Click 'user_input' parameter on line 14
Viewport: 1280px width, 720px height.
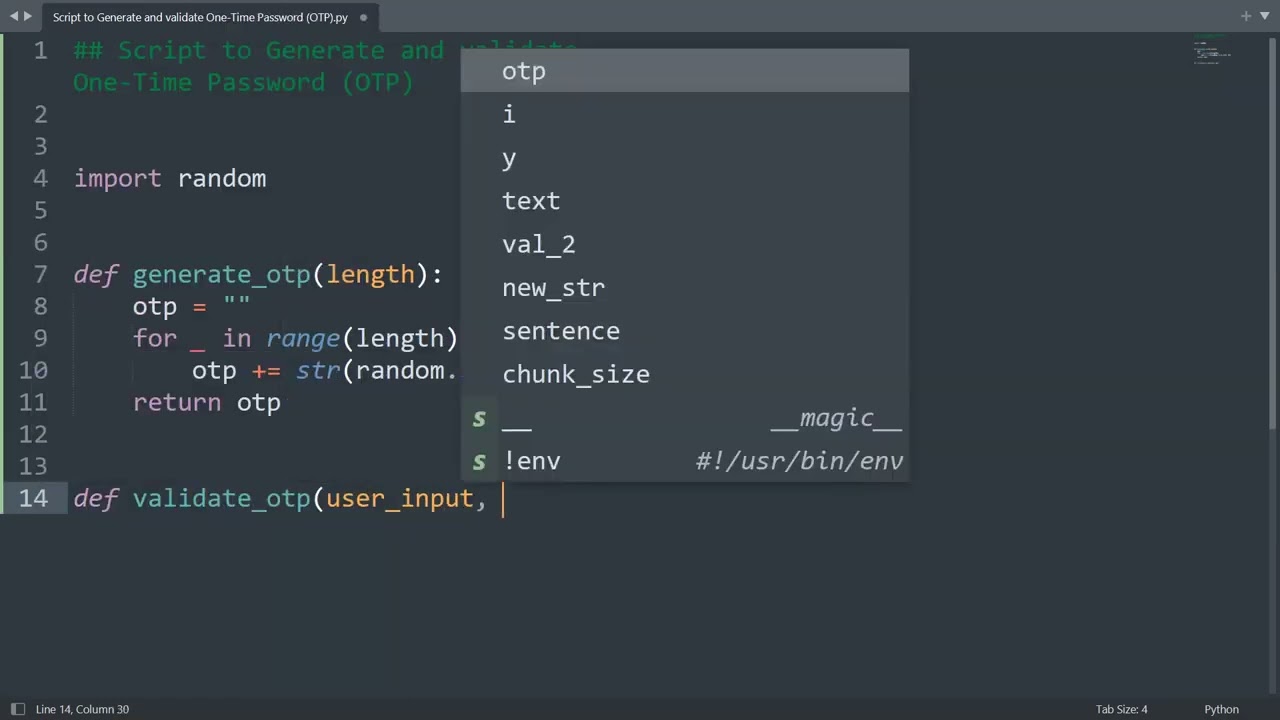click(x=400, y=499)
